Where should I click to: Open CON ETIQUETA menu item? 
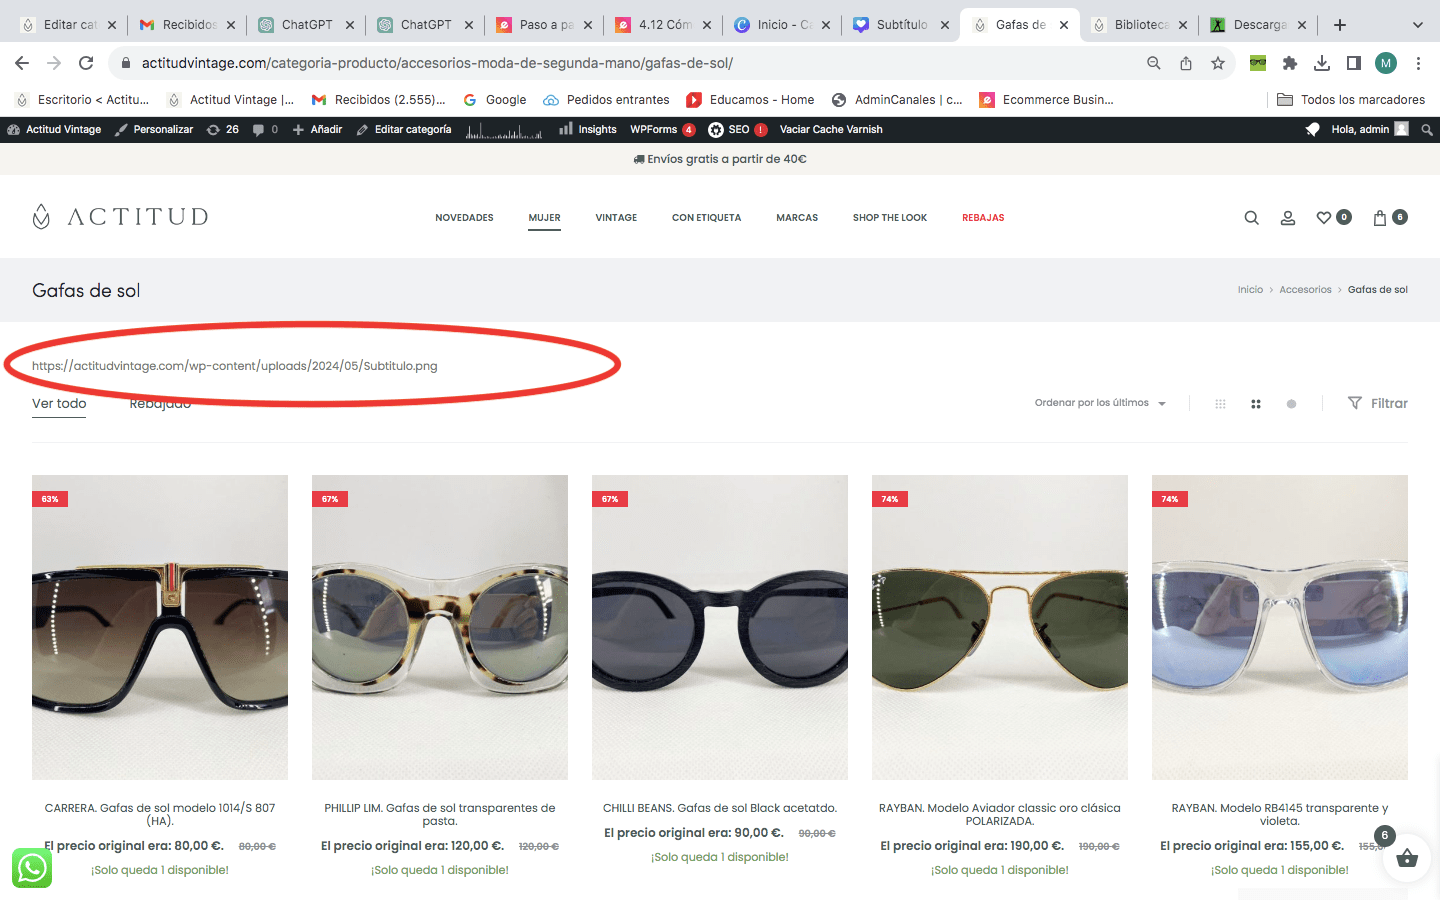(x=706, y=217)
